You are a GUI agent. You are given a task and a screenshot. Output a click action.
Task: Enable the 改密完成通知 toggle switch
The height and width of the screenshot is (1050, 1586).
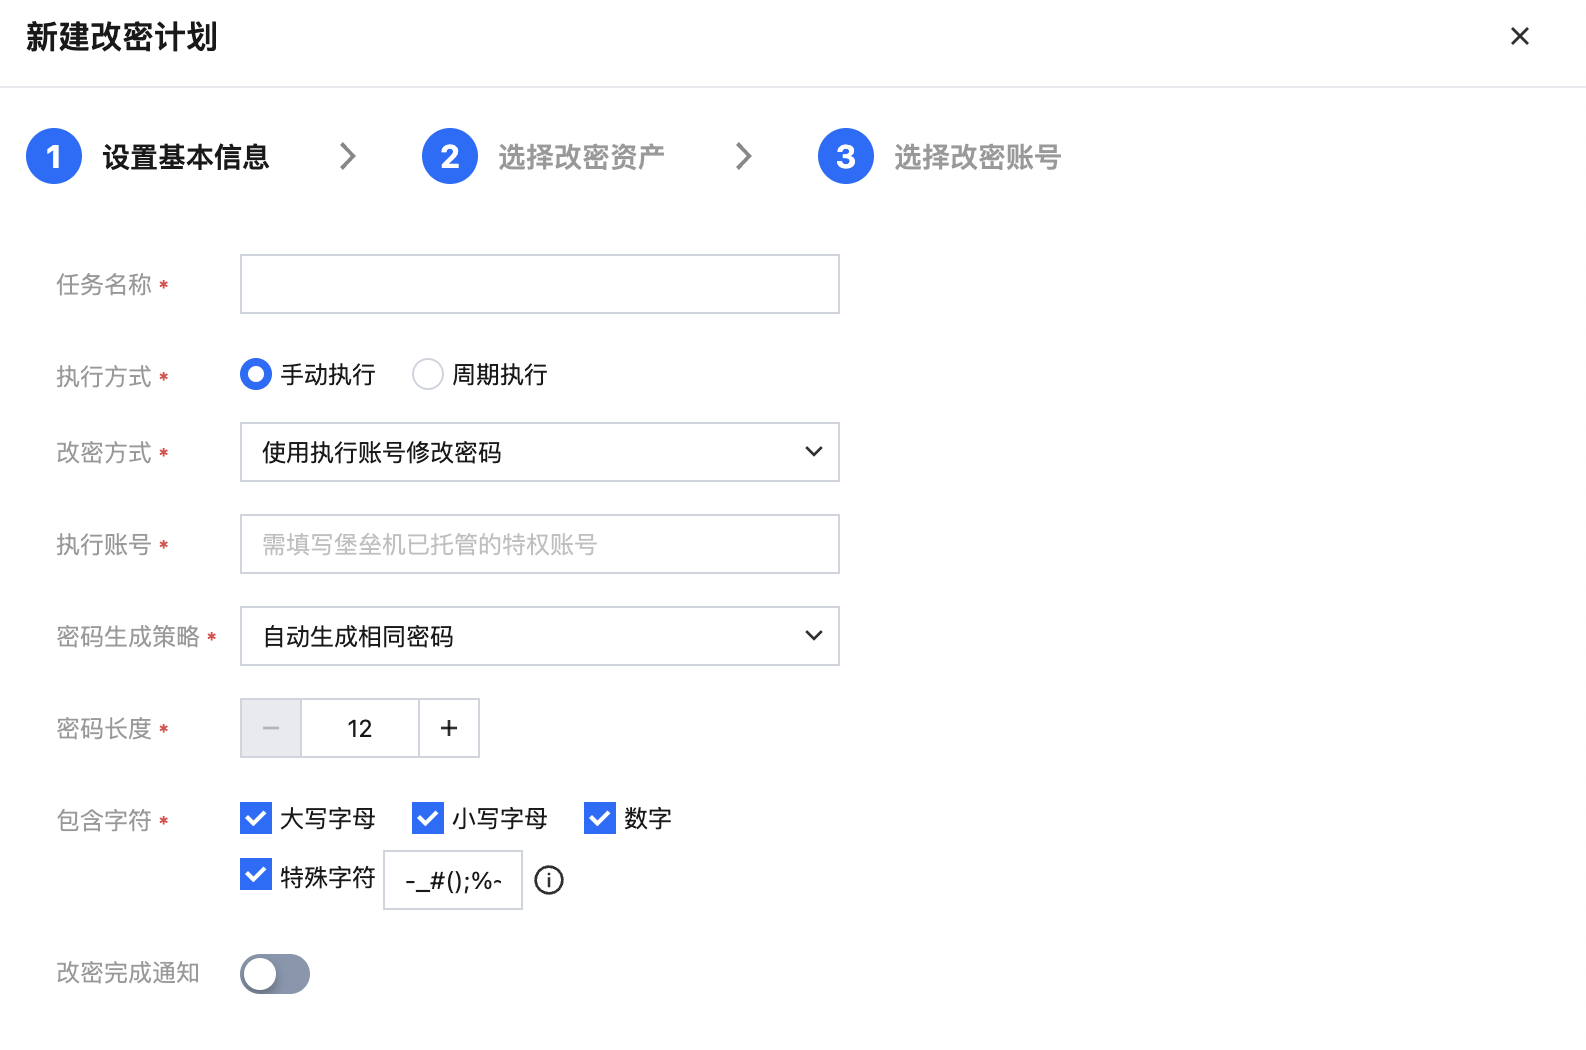tap(275, 974)
